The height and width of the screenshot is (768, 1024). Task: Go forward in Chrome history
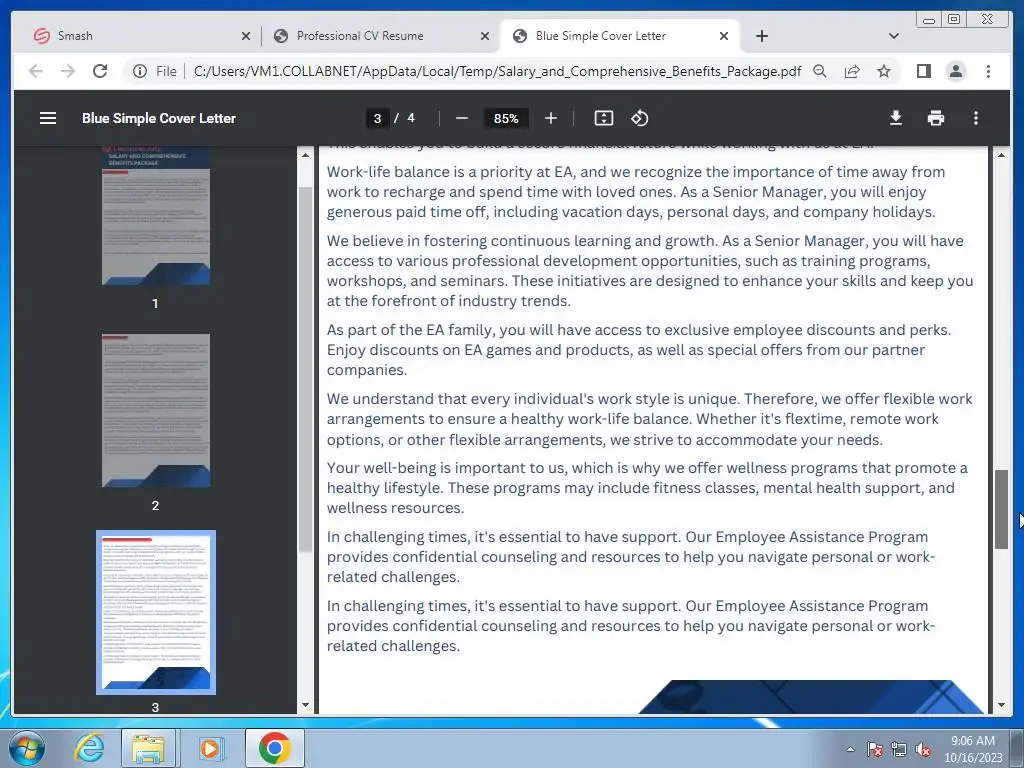click(68, 71)
